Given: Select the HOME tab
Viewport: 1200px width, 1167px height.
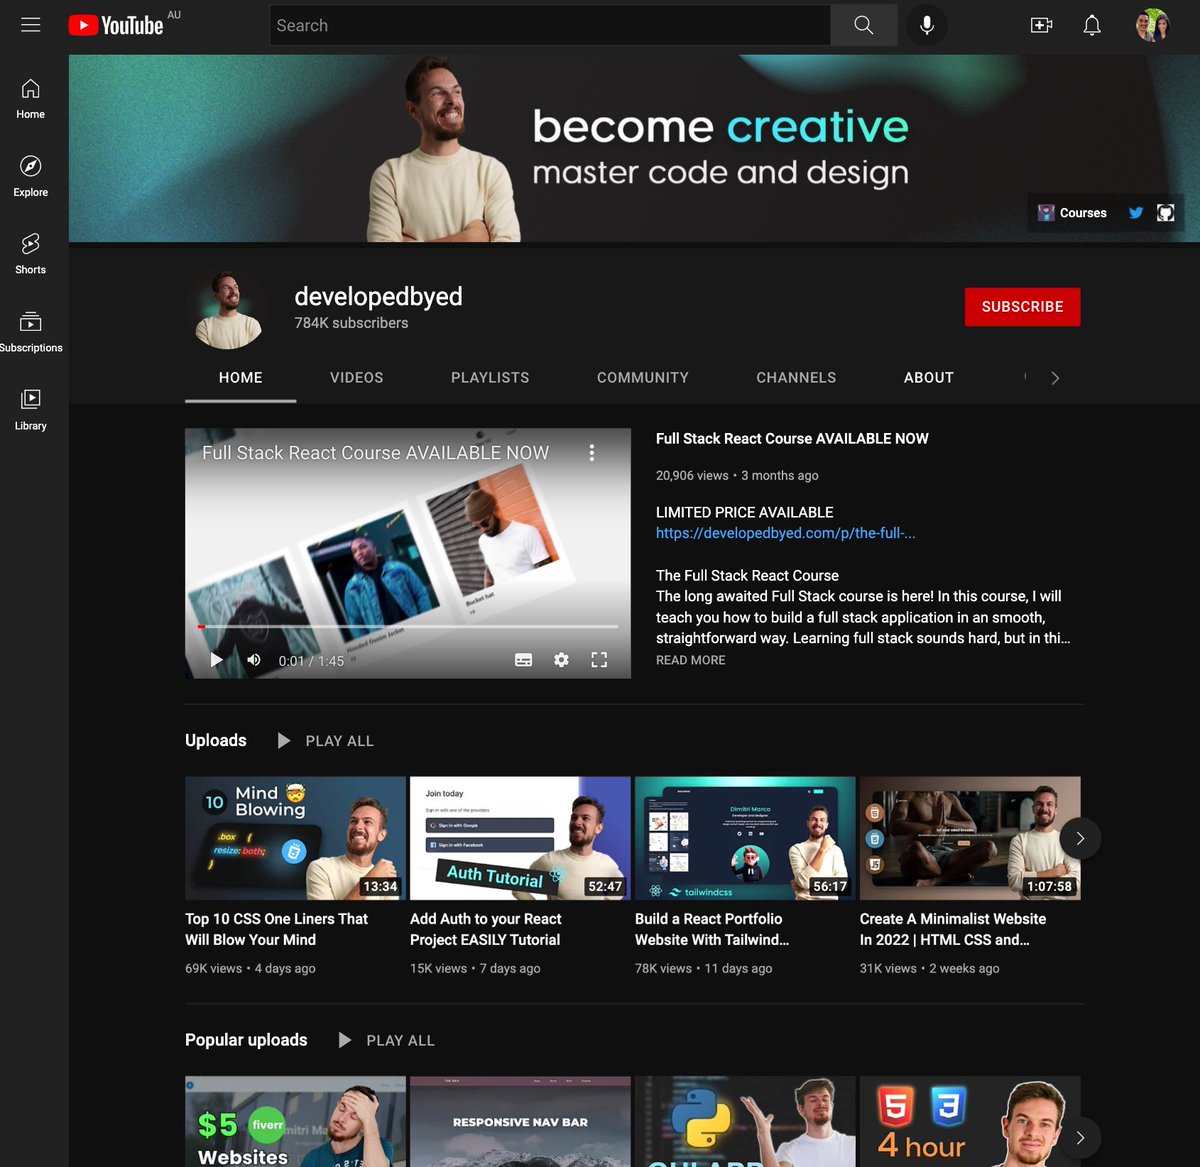Looking at the screenshot, I should [x=241, y=378].
